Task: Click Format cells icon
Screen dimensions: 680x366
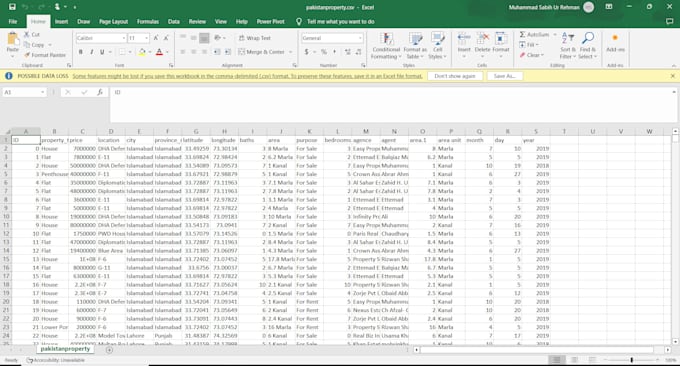Action: [x=500, y=39]
